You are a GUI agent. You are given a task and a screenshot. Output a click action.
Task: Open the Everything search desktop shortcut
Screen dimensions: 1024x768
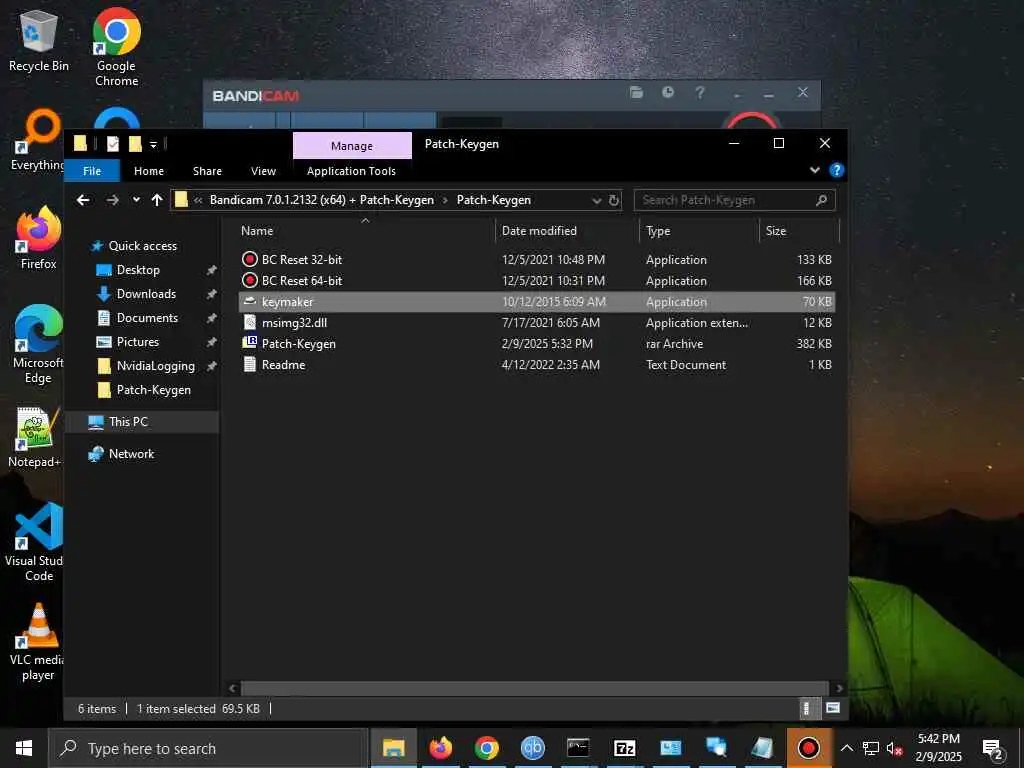tap(37, 140)
